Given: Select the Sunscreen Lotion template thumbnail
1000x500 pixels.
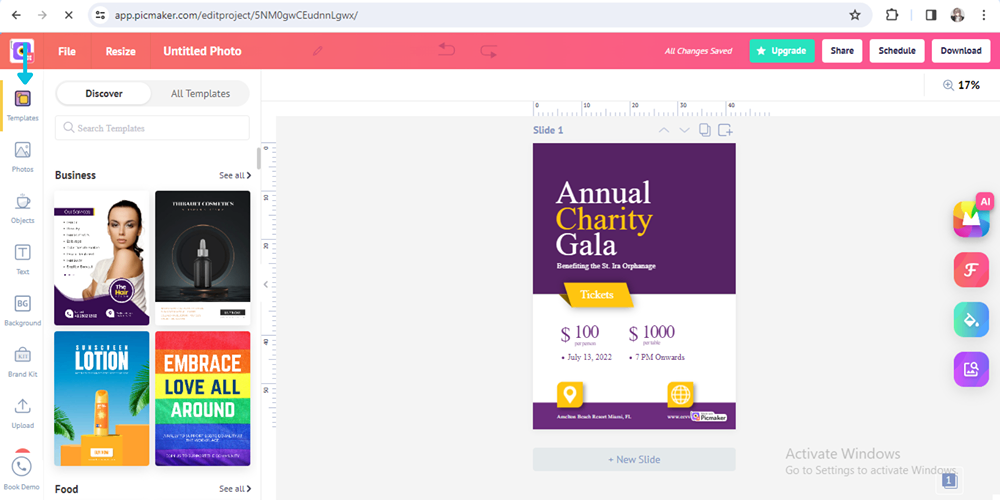Looking at the screenshot, I should pos(102,399).
